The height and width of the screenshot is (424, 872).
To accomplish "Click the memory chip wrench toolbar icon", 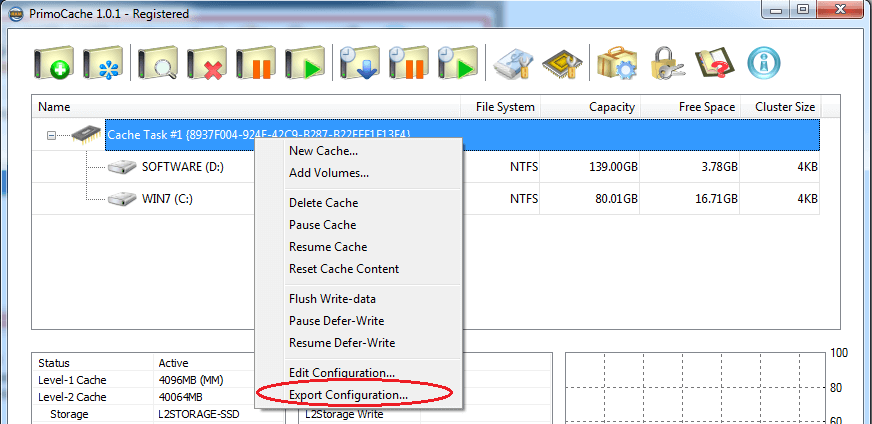I will click(562, 62).
